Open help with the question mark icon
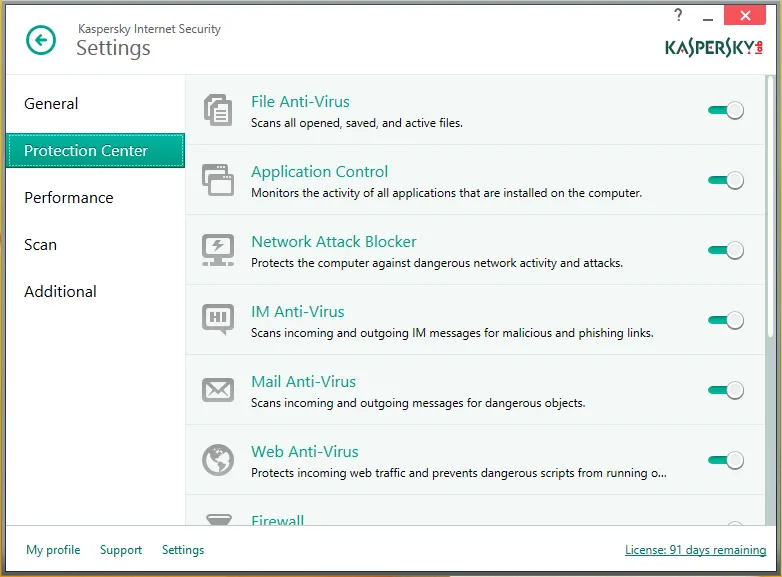Screen dimensions: 782x577 pos(678,15)
